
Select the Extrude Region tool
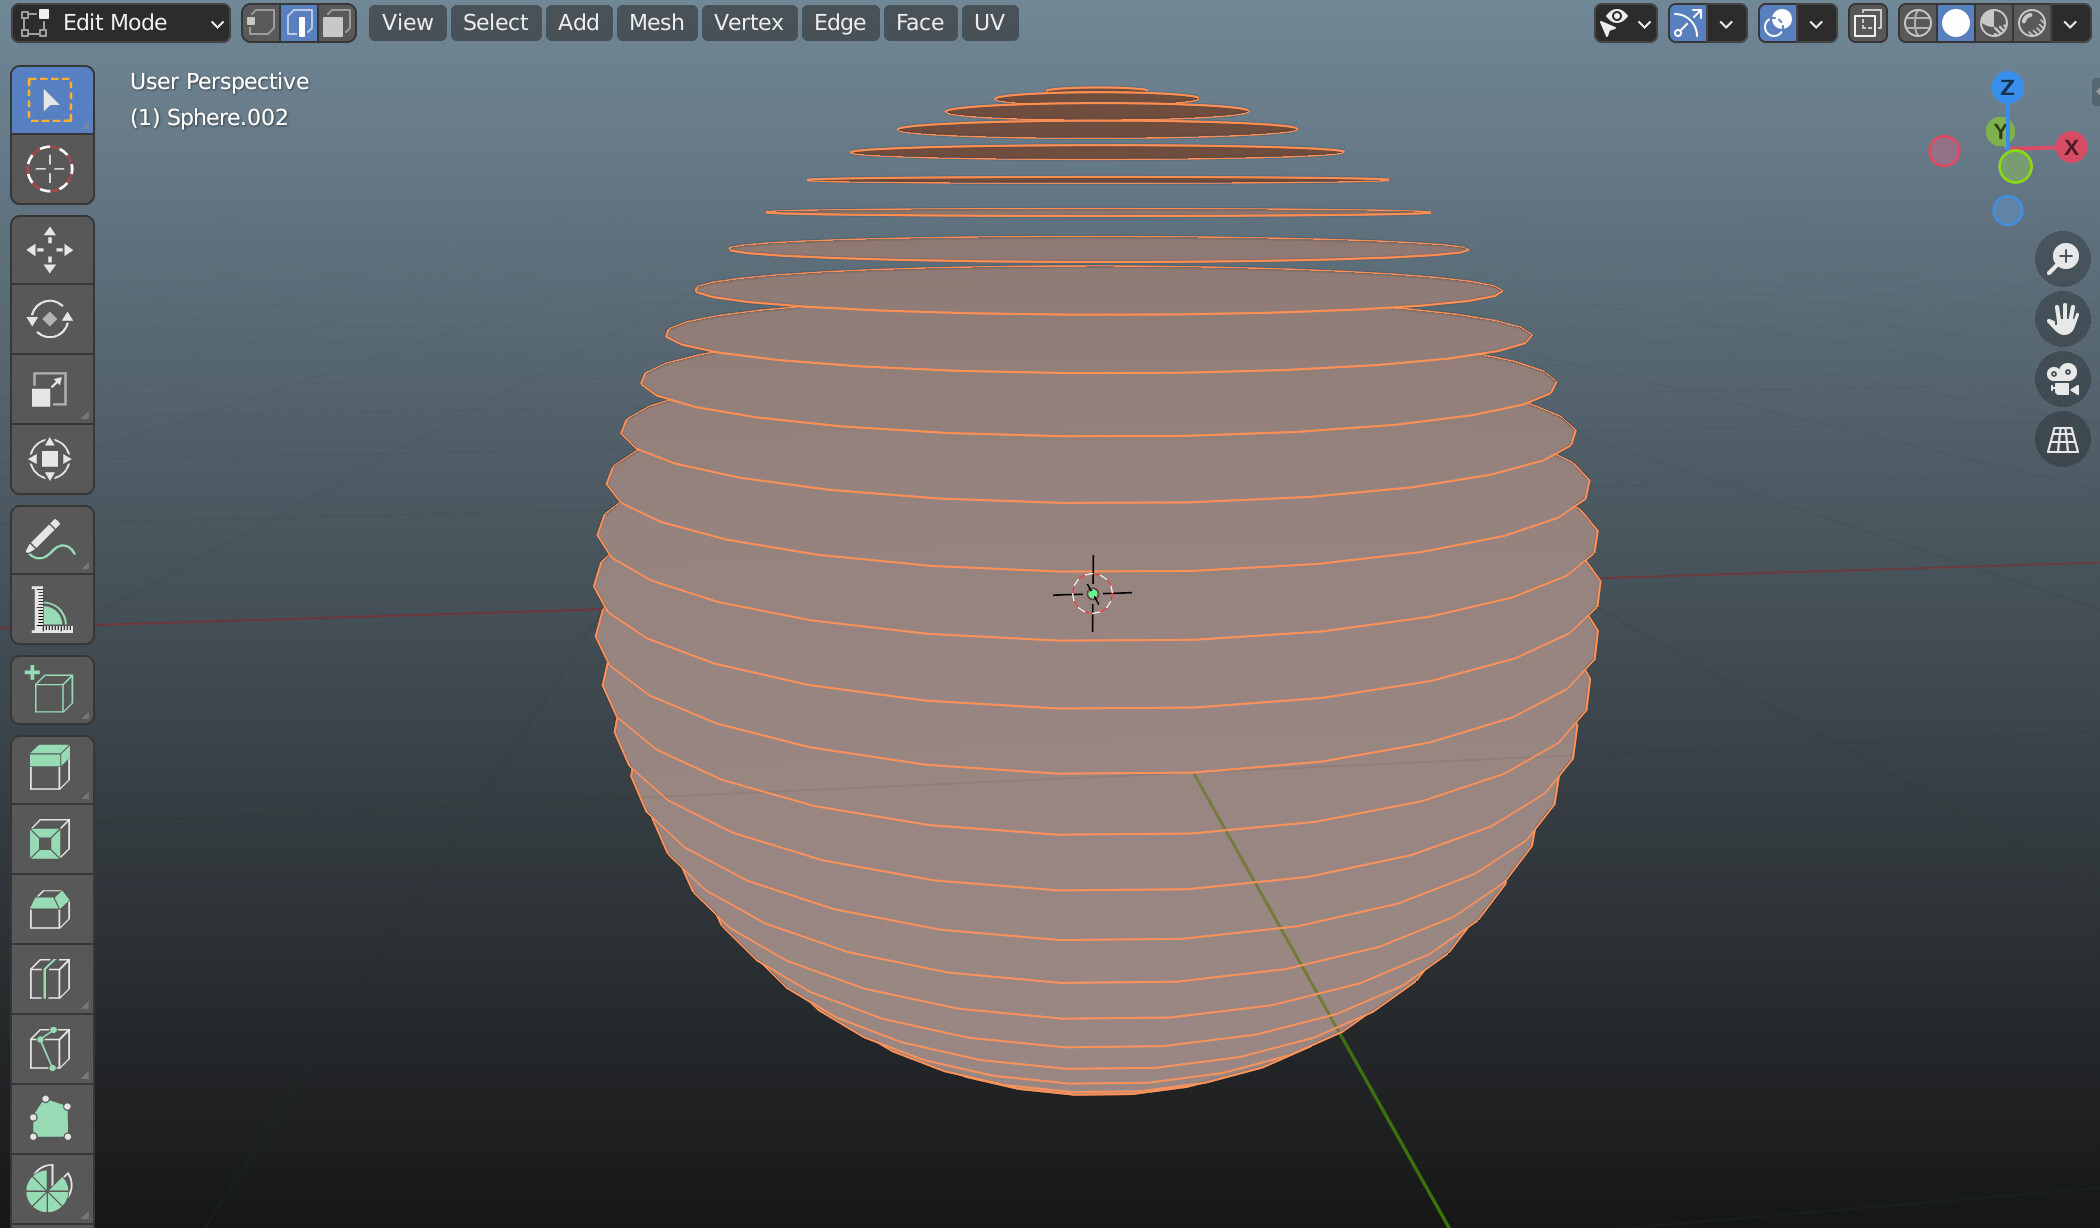(52, 770)
